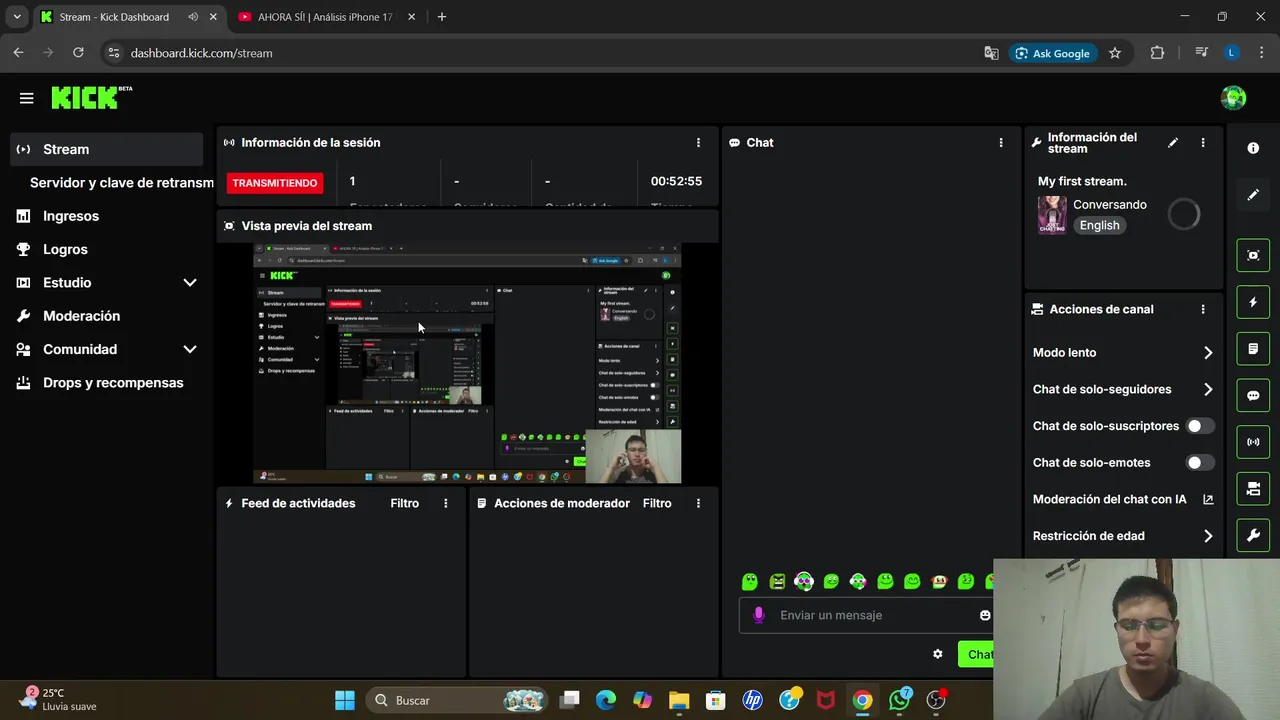Mute the Kick Dashboard tab audio icon

(x=193, y=17)
